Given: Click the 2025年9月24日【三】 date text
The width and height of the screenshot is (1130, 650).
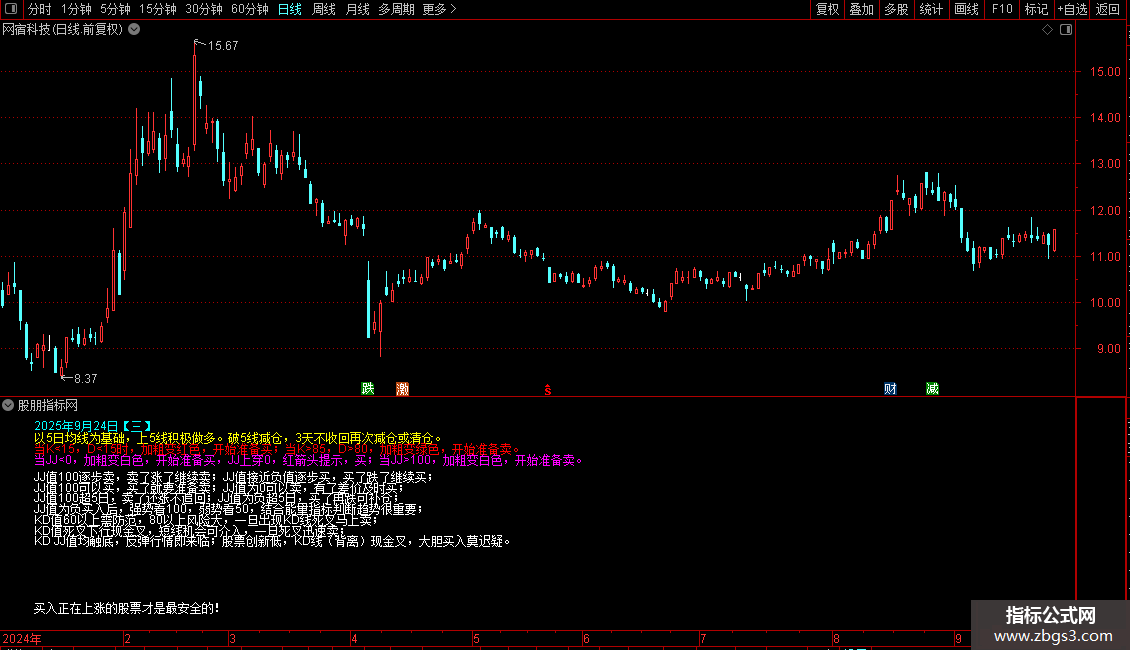Looking at the screenshot, I should point(93,427).
